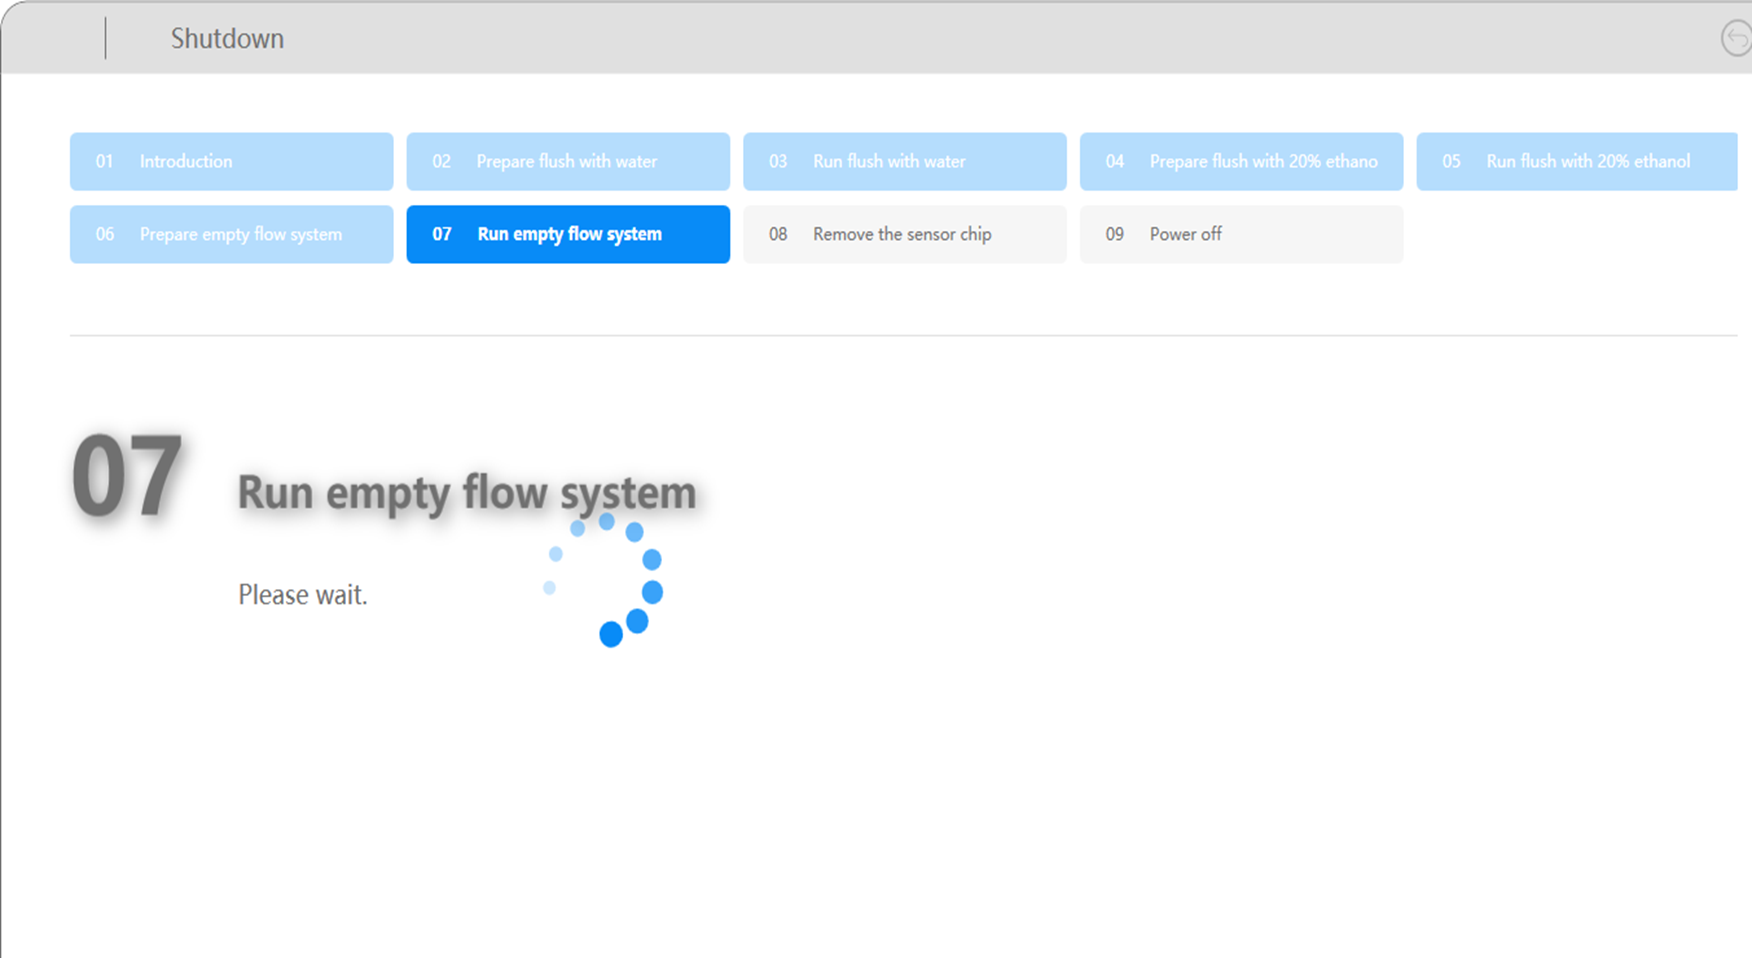Open the 01 Introduction step

click(231, 162)
